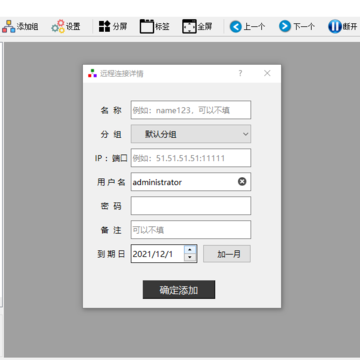The image size is (360, 360).
Task: Click the 加一月 add one month button
Action: point(227,254)
